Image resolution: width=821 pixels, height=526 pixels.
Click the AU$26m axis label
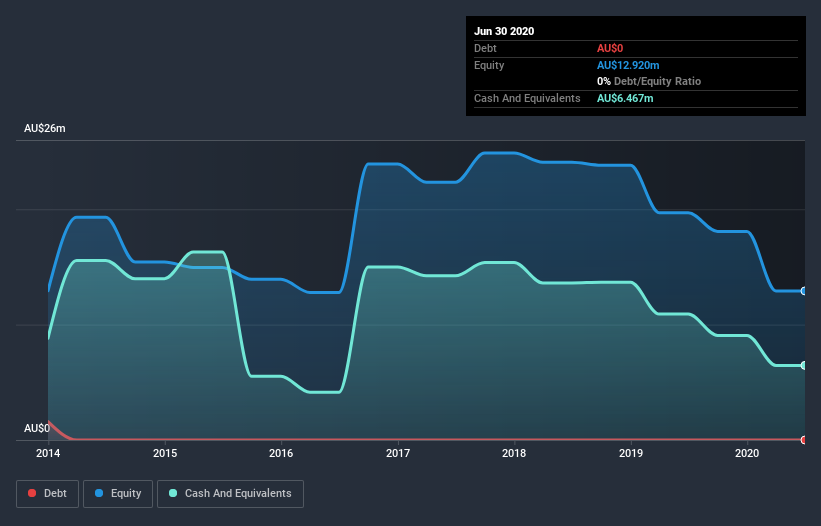pyautogui.click(x=45, y=128)
